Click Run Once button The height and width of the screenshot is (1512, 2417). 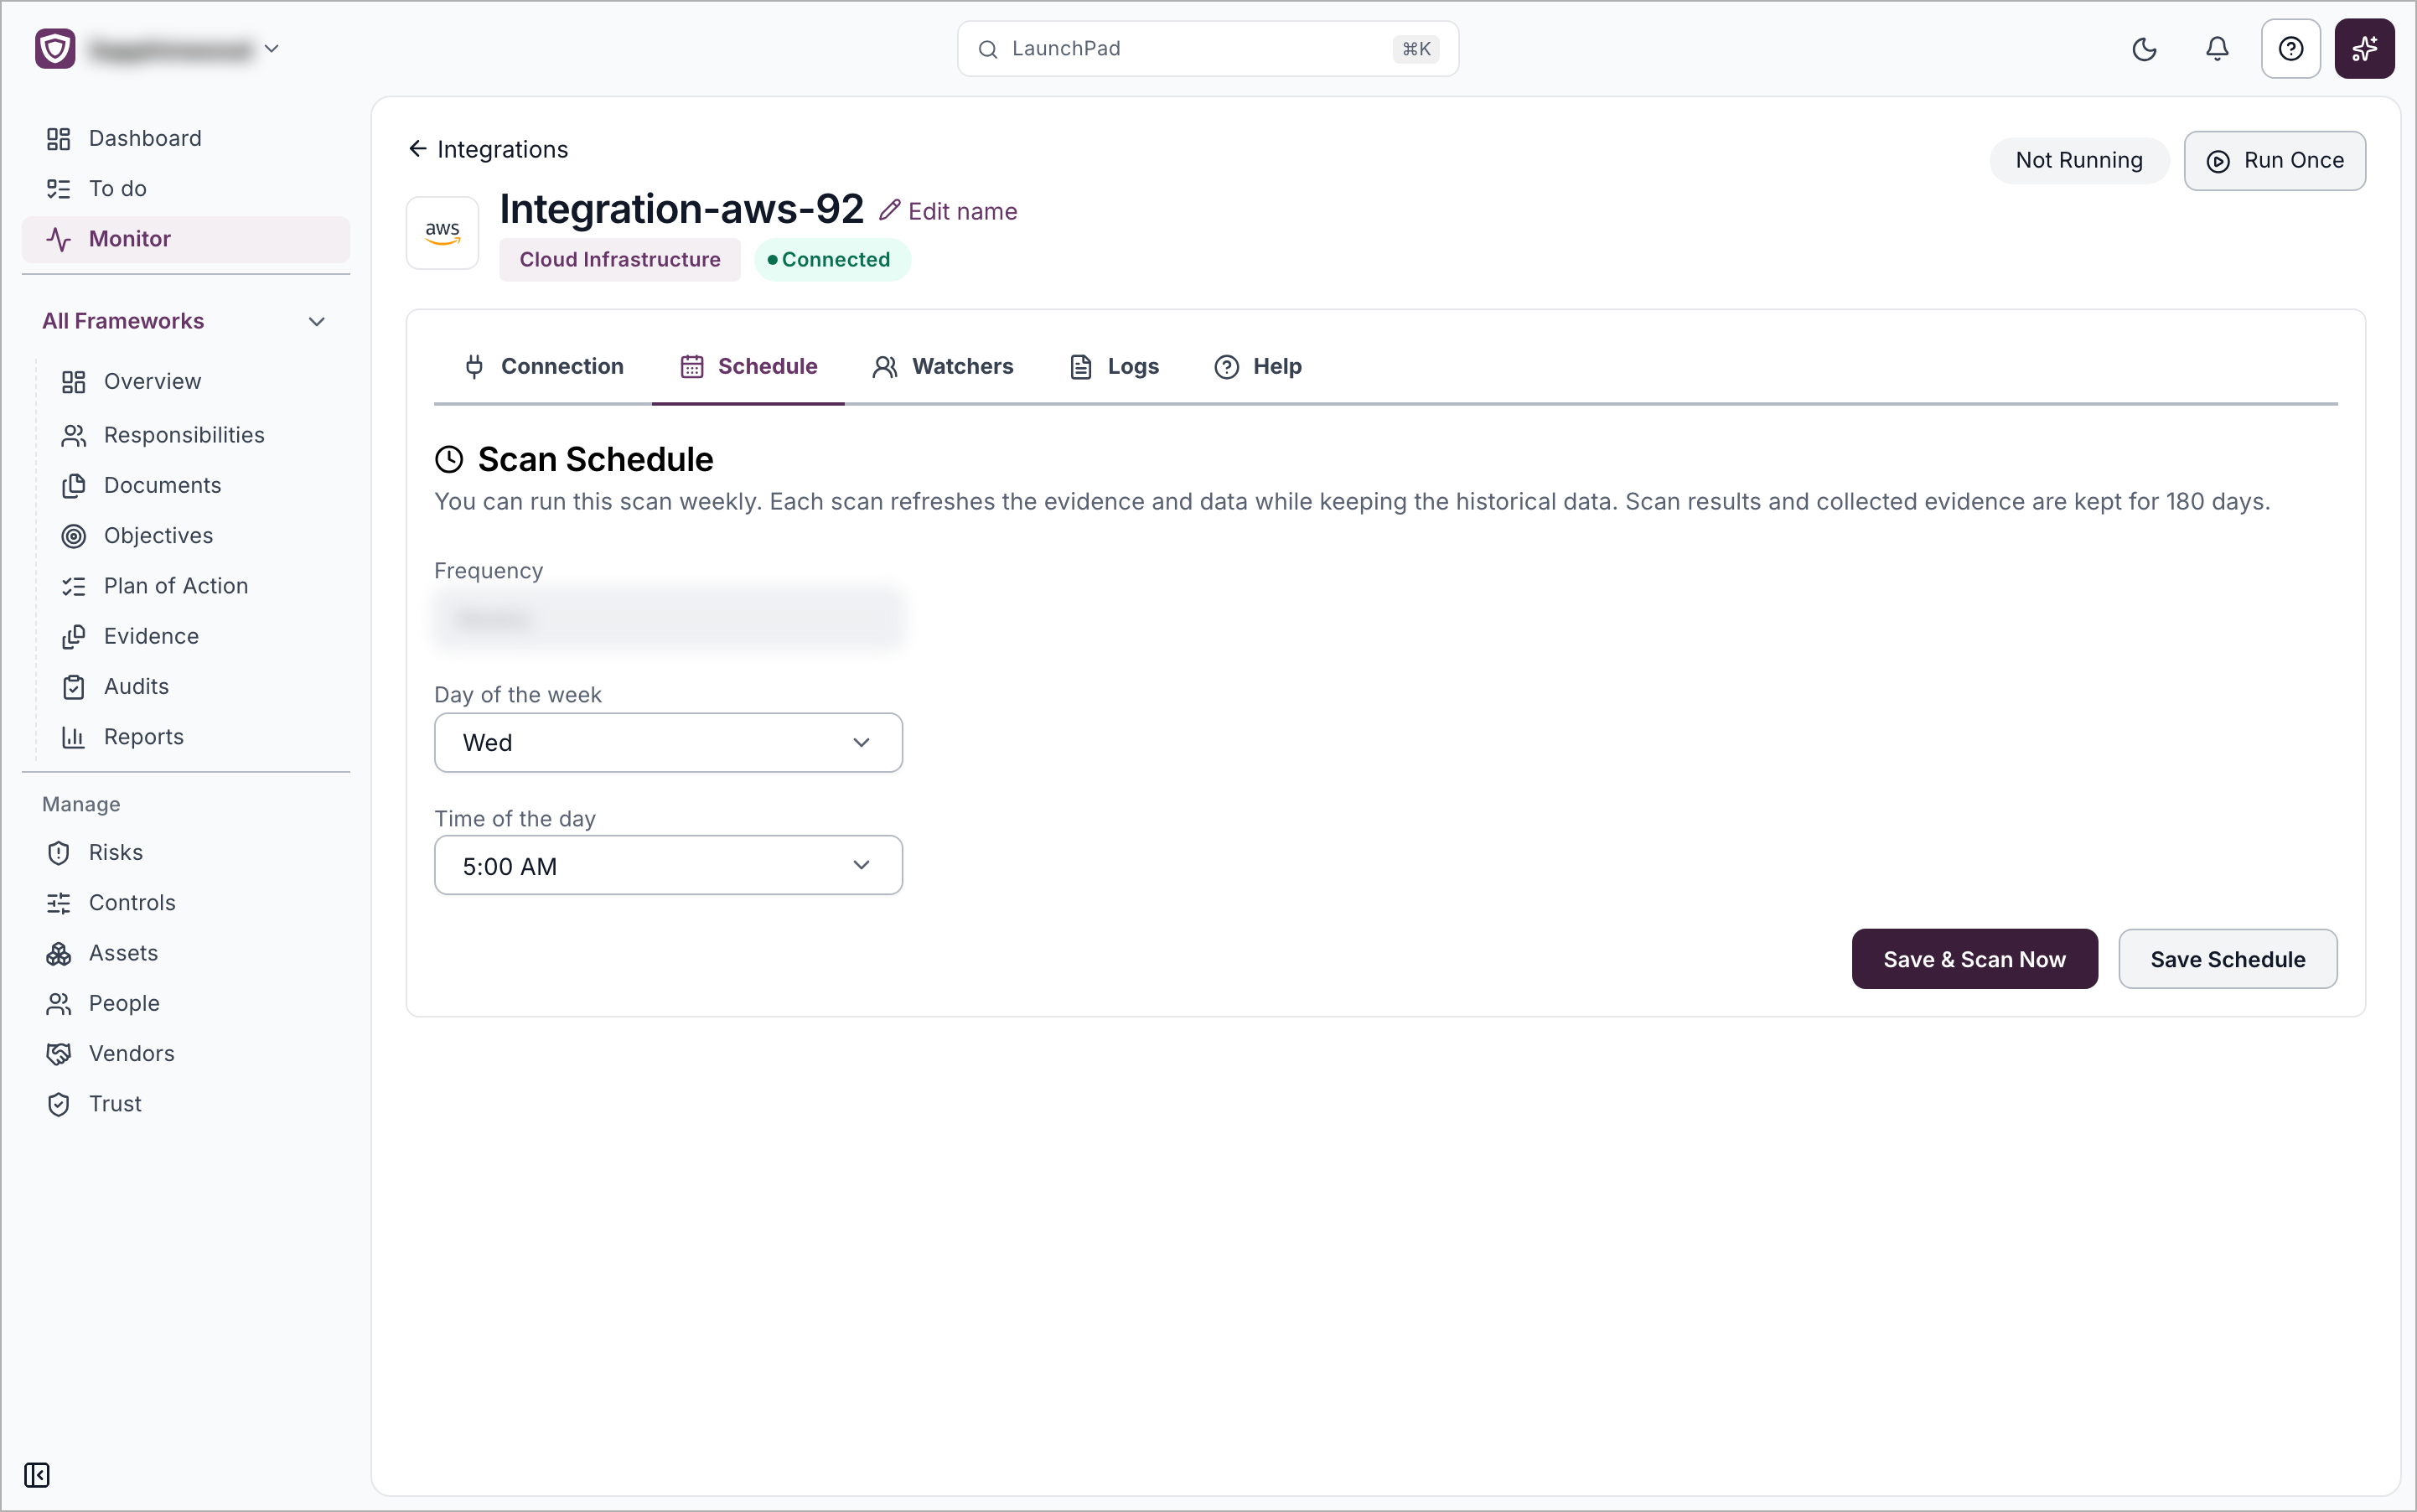(x=2274, y=160)
